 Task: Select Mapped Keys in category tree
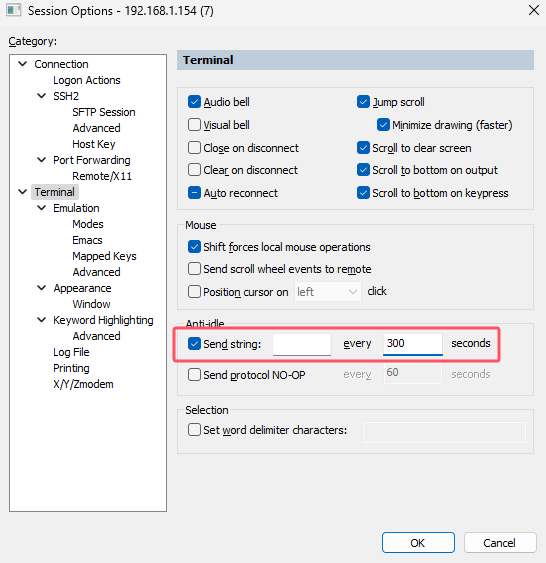coord(104,256)
